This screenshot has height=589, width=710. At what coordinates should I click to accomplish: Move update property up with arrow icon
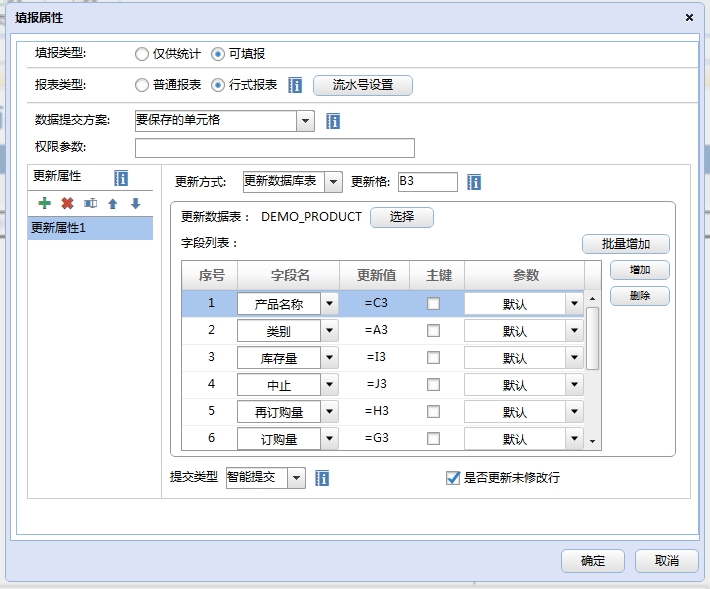click(113, 204)
